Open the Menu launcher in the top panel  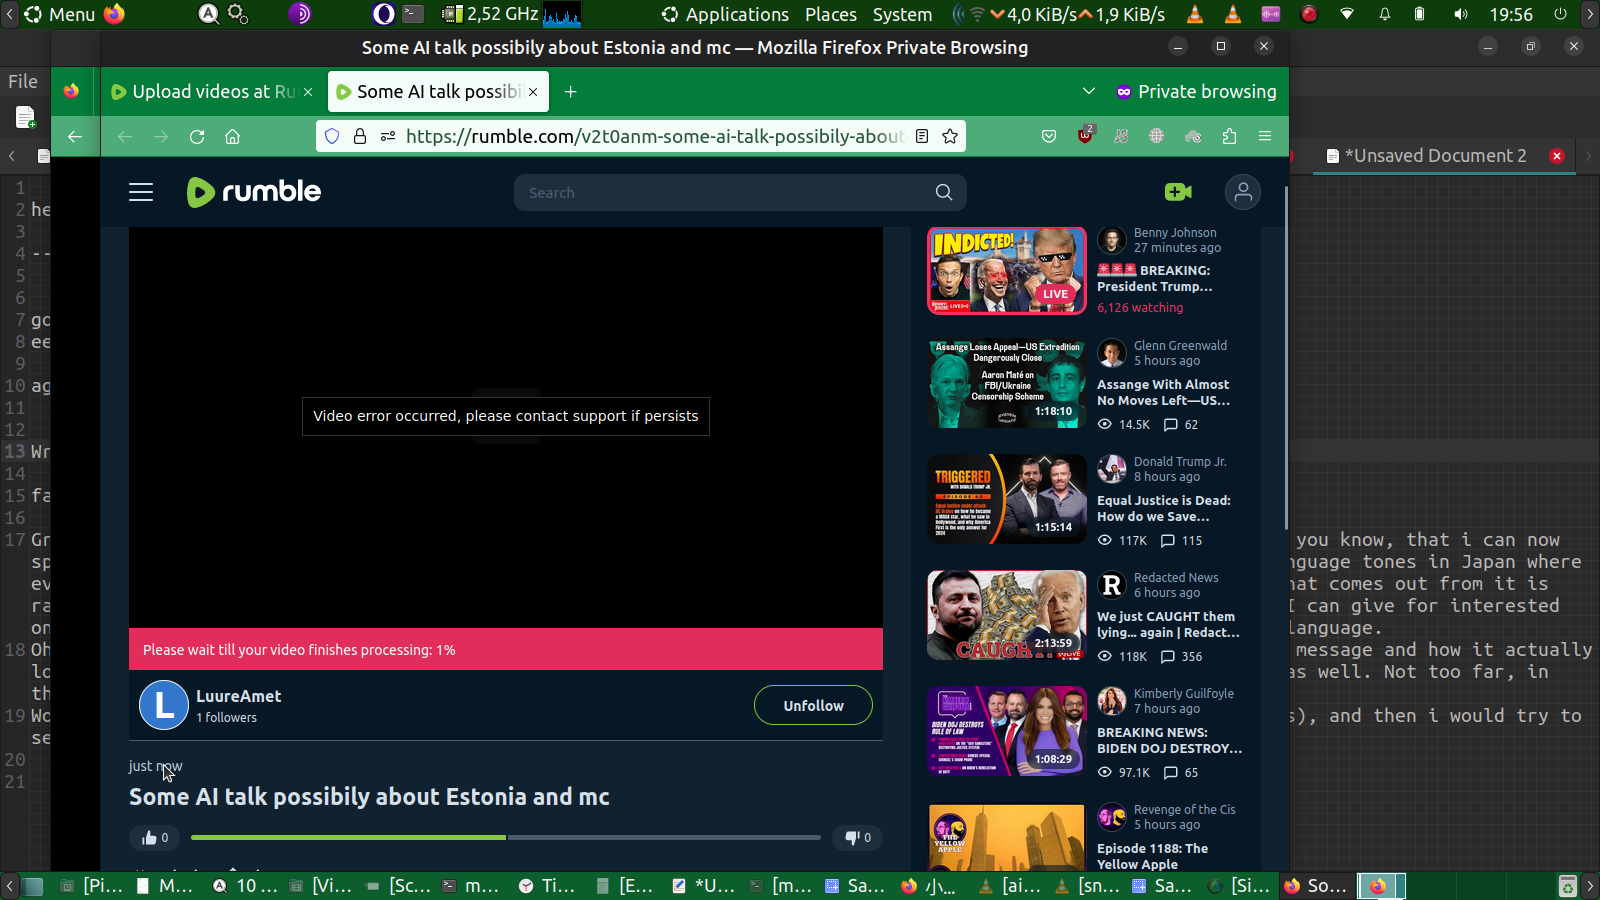[x=60, y=14]
